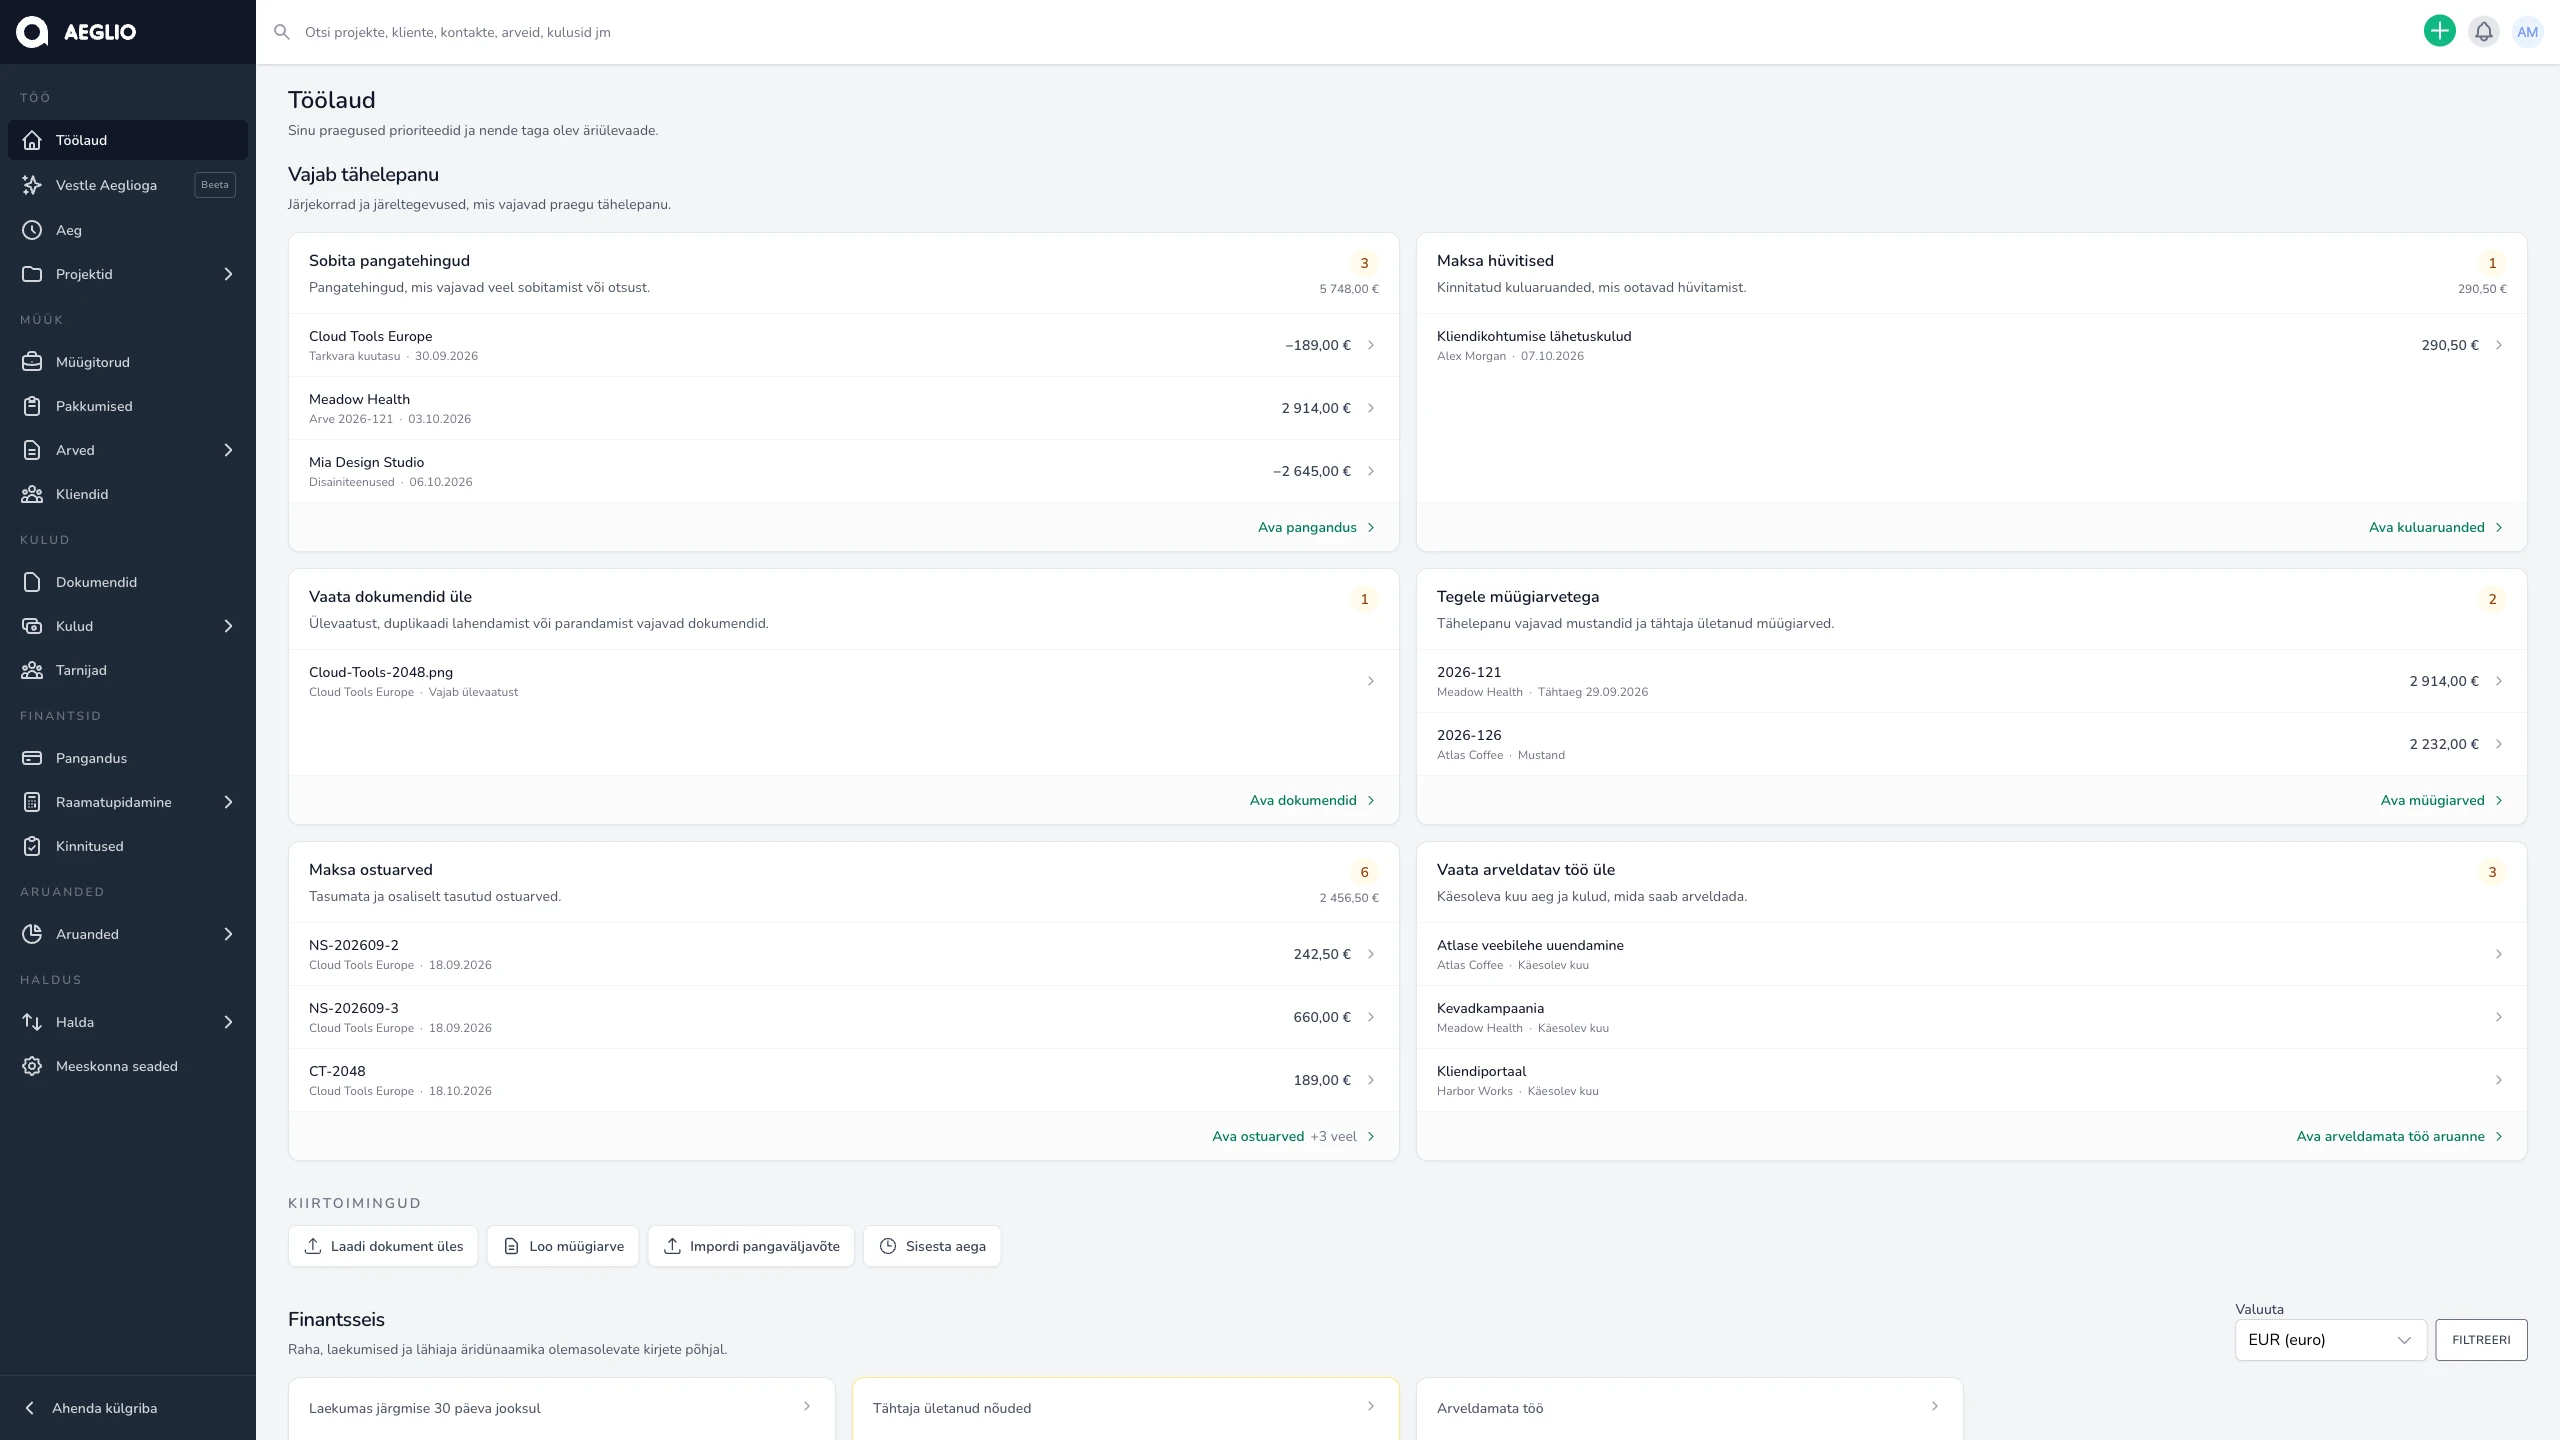The image size is (2560, 1440).
Task: Expand the Arved submenu chevron
Action: tap(228, 450)
